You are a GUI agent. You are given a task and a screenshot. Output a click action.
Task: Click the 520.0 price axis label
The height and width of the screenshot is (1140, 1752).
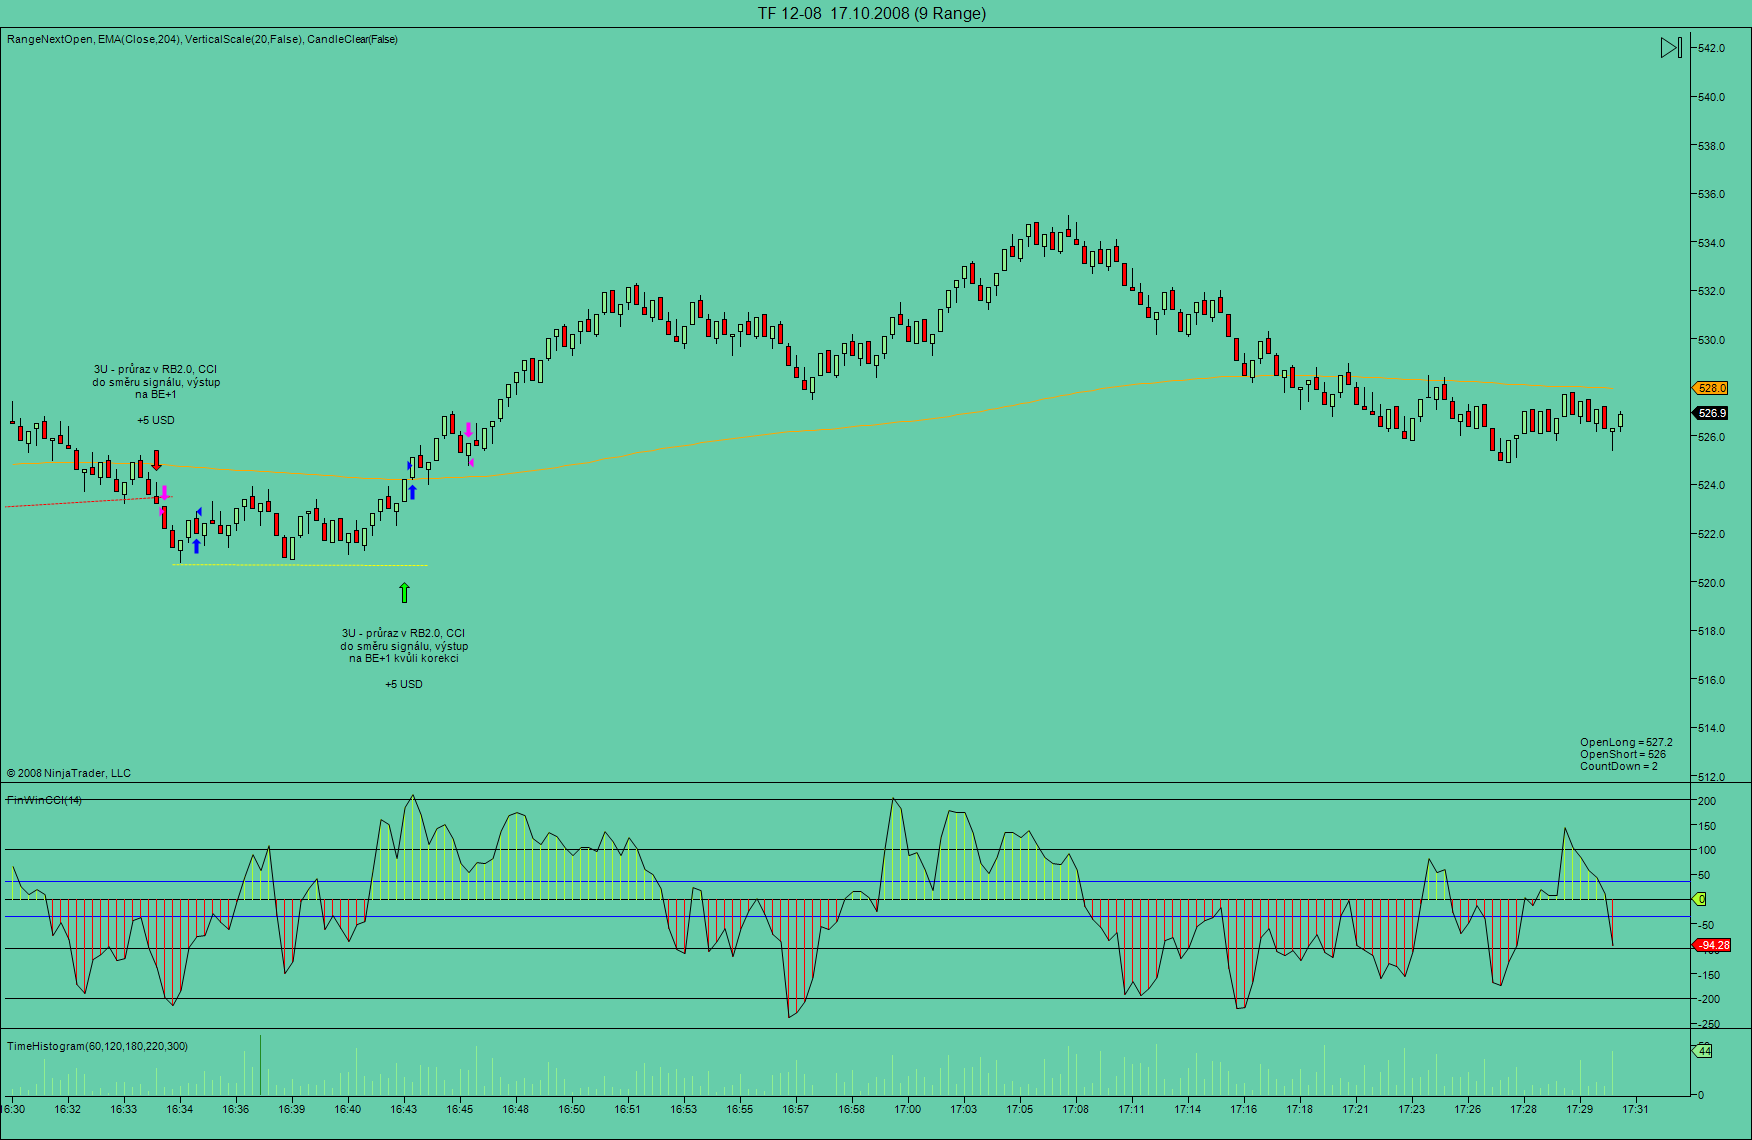tap(1711, 583)
